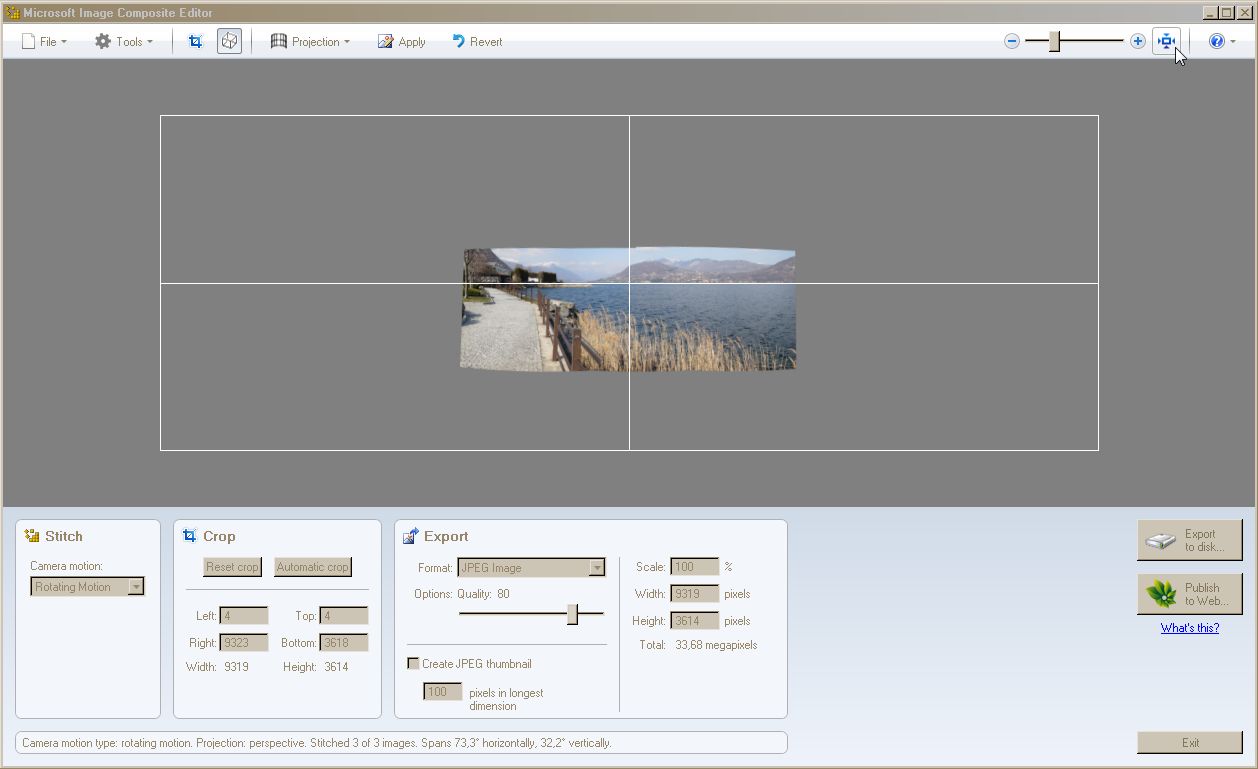This screenshot has width=1258, height=769.
Task: Click the zoom out minus icon
Action: point(1012,41)
